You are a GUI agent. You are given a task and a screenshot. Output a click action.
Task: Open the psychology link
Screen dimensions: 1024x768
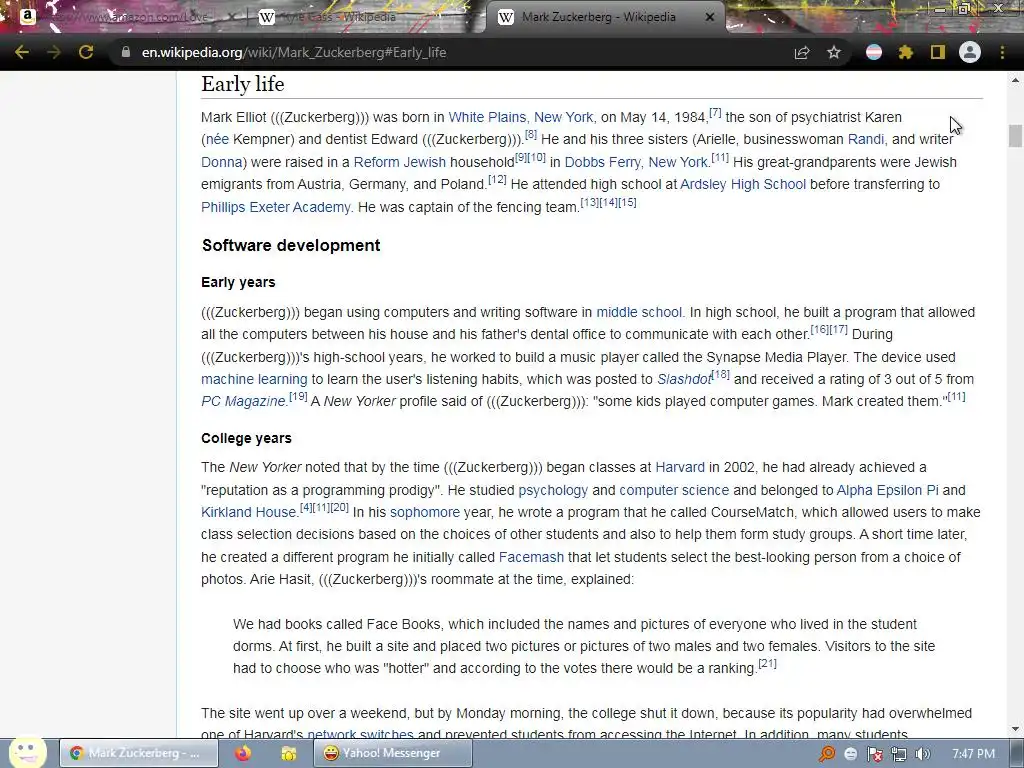(x=552, y=490)
